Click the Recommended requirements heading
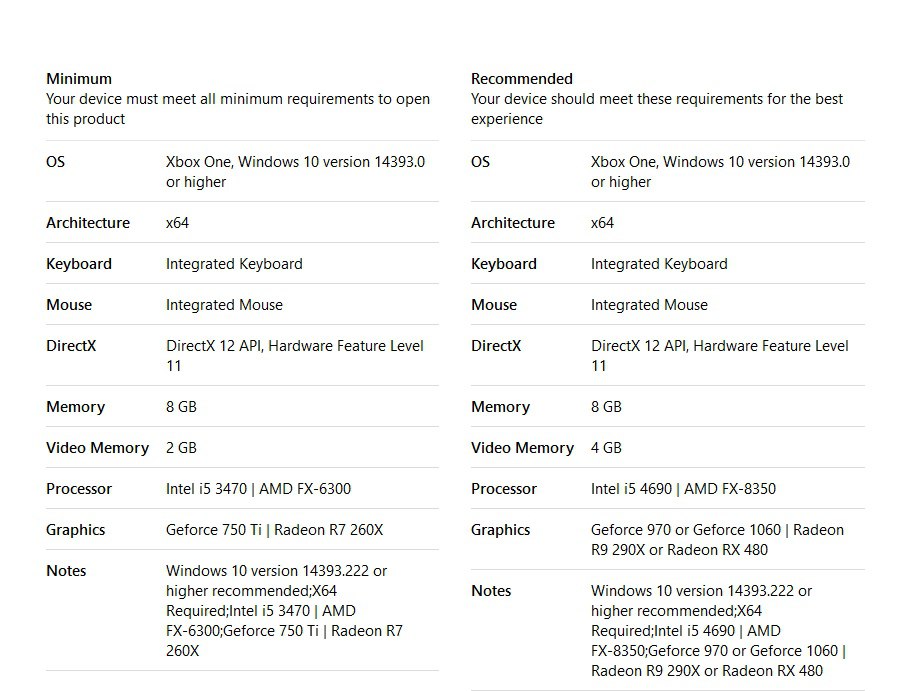The width and height of the screenshot is (910, 691). click(522, 78)
